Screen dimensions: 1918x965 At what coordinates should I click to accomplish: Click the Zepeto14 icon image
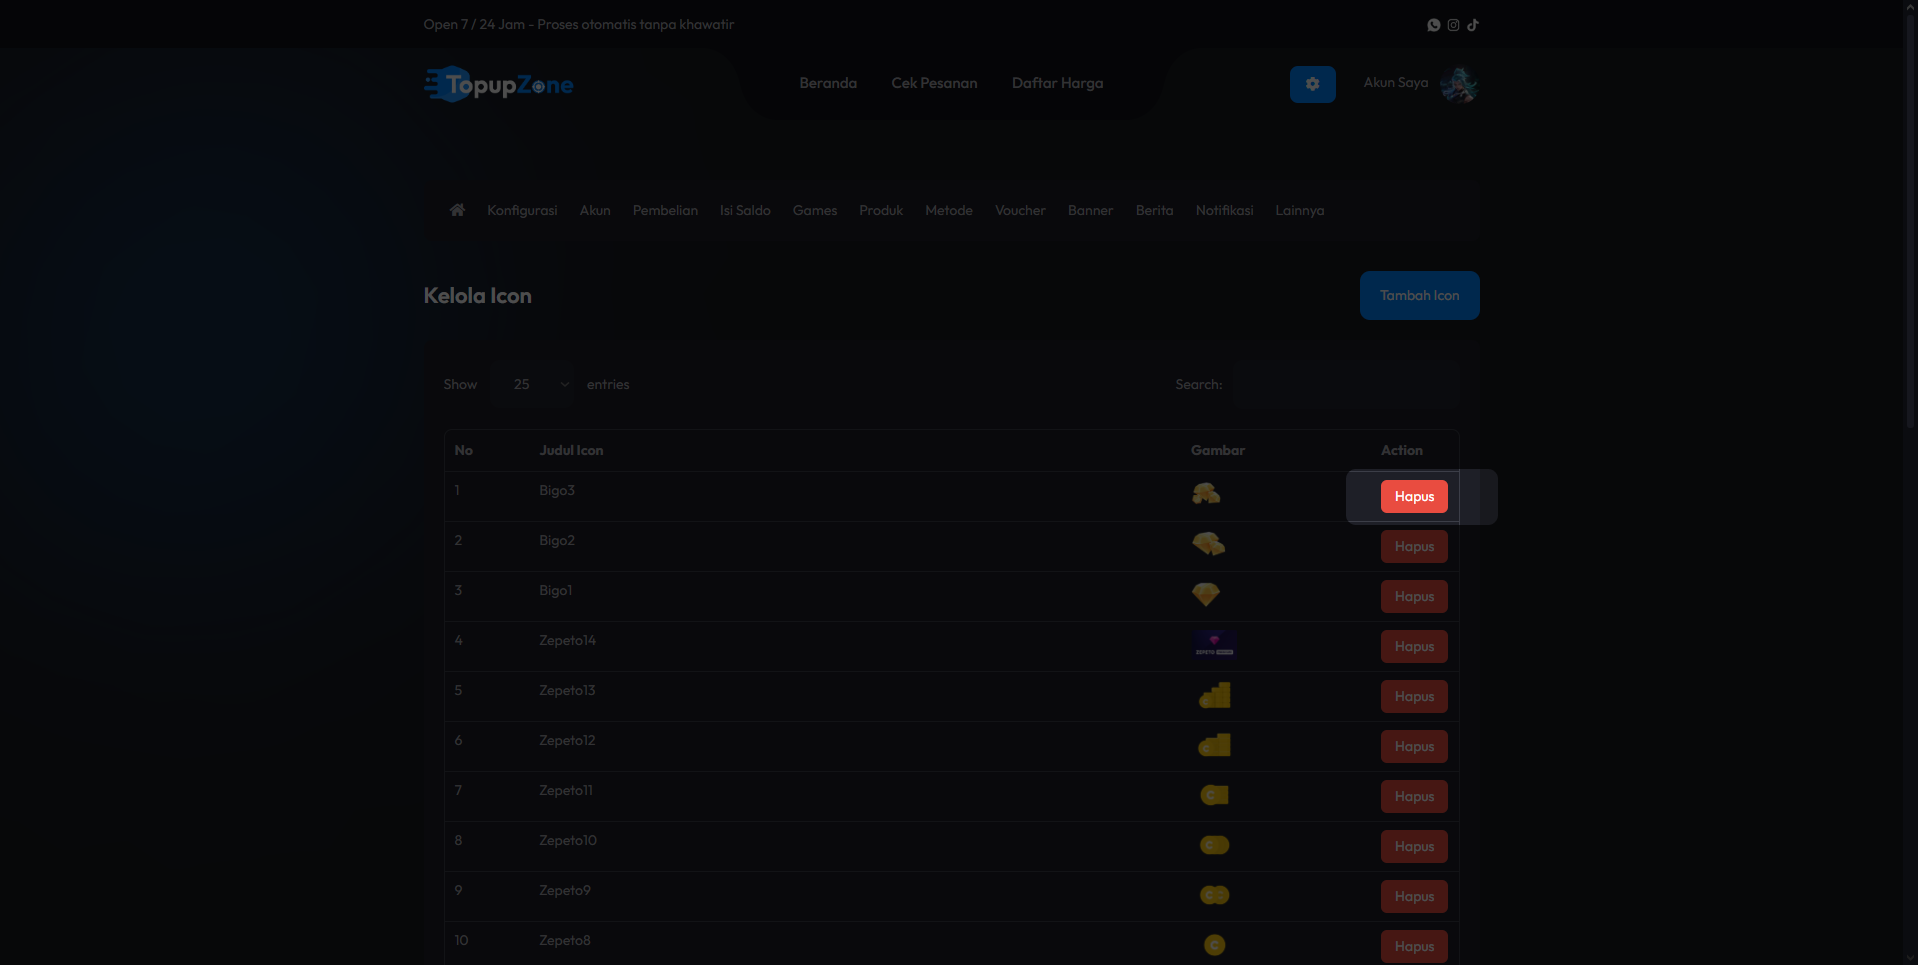(1214, 645)
